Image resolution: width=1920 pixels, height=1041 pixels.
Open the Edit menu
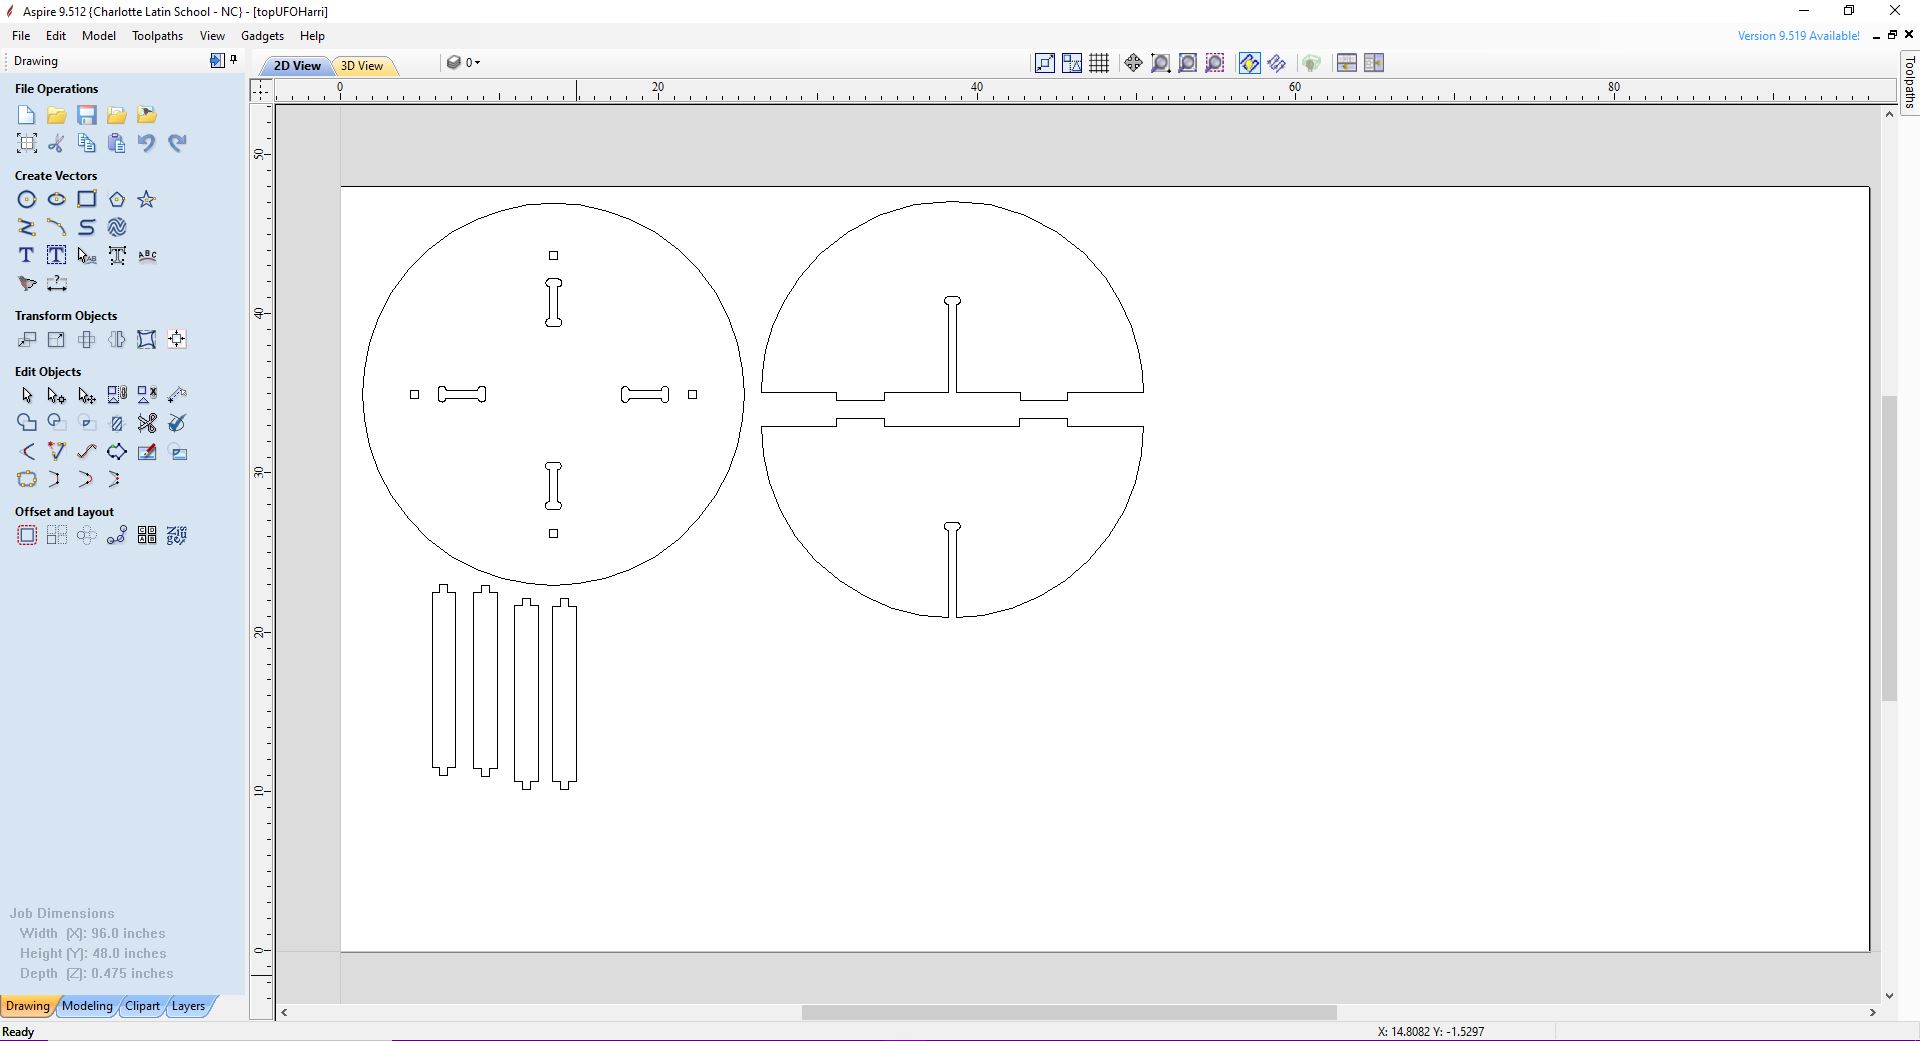click(56, 36)
